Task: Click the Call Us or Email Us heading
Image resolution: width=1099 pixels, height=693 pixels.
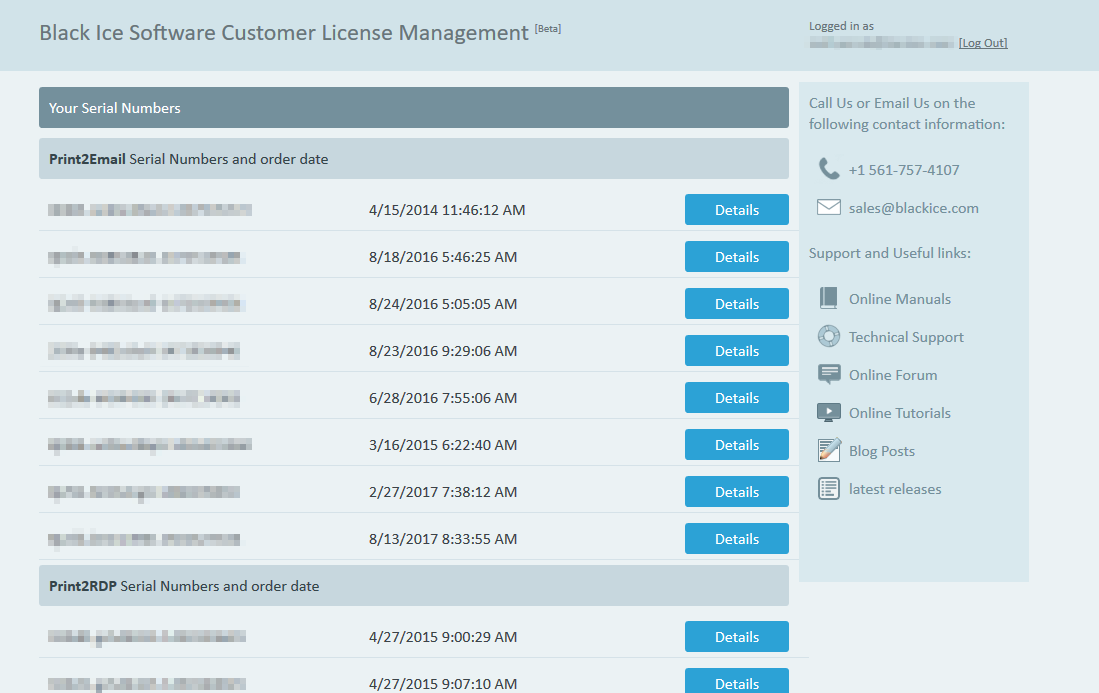Action: pos(907,114)
